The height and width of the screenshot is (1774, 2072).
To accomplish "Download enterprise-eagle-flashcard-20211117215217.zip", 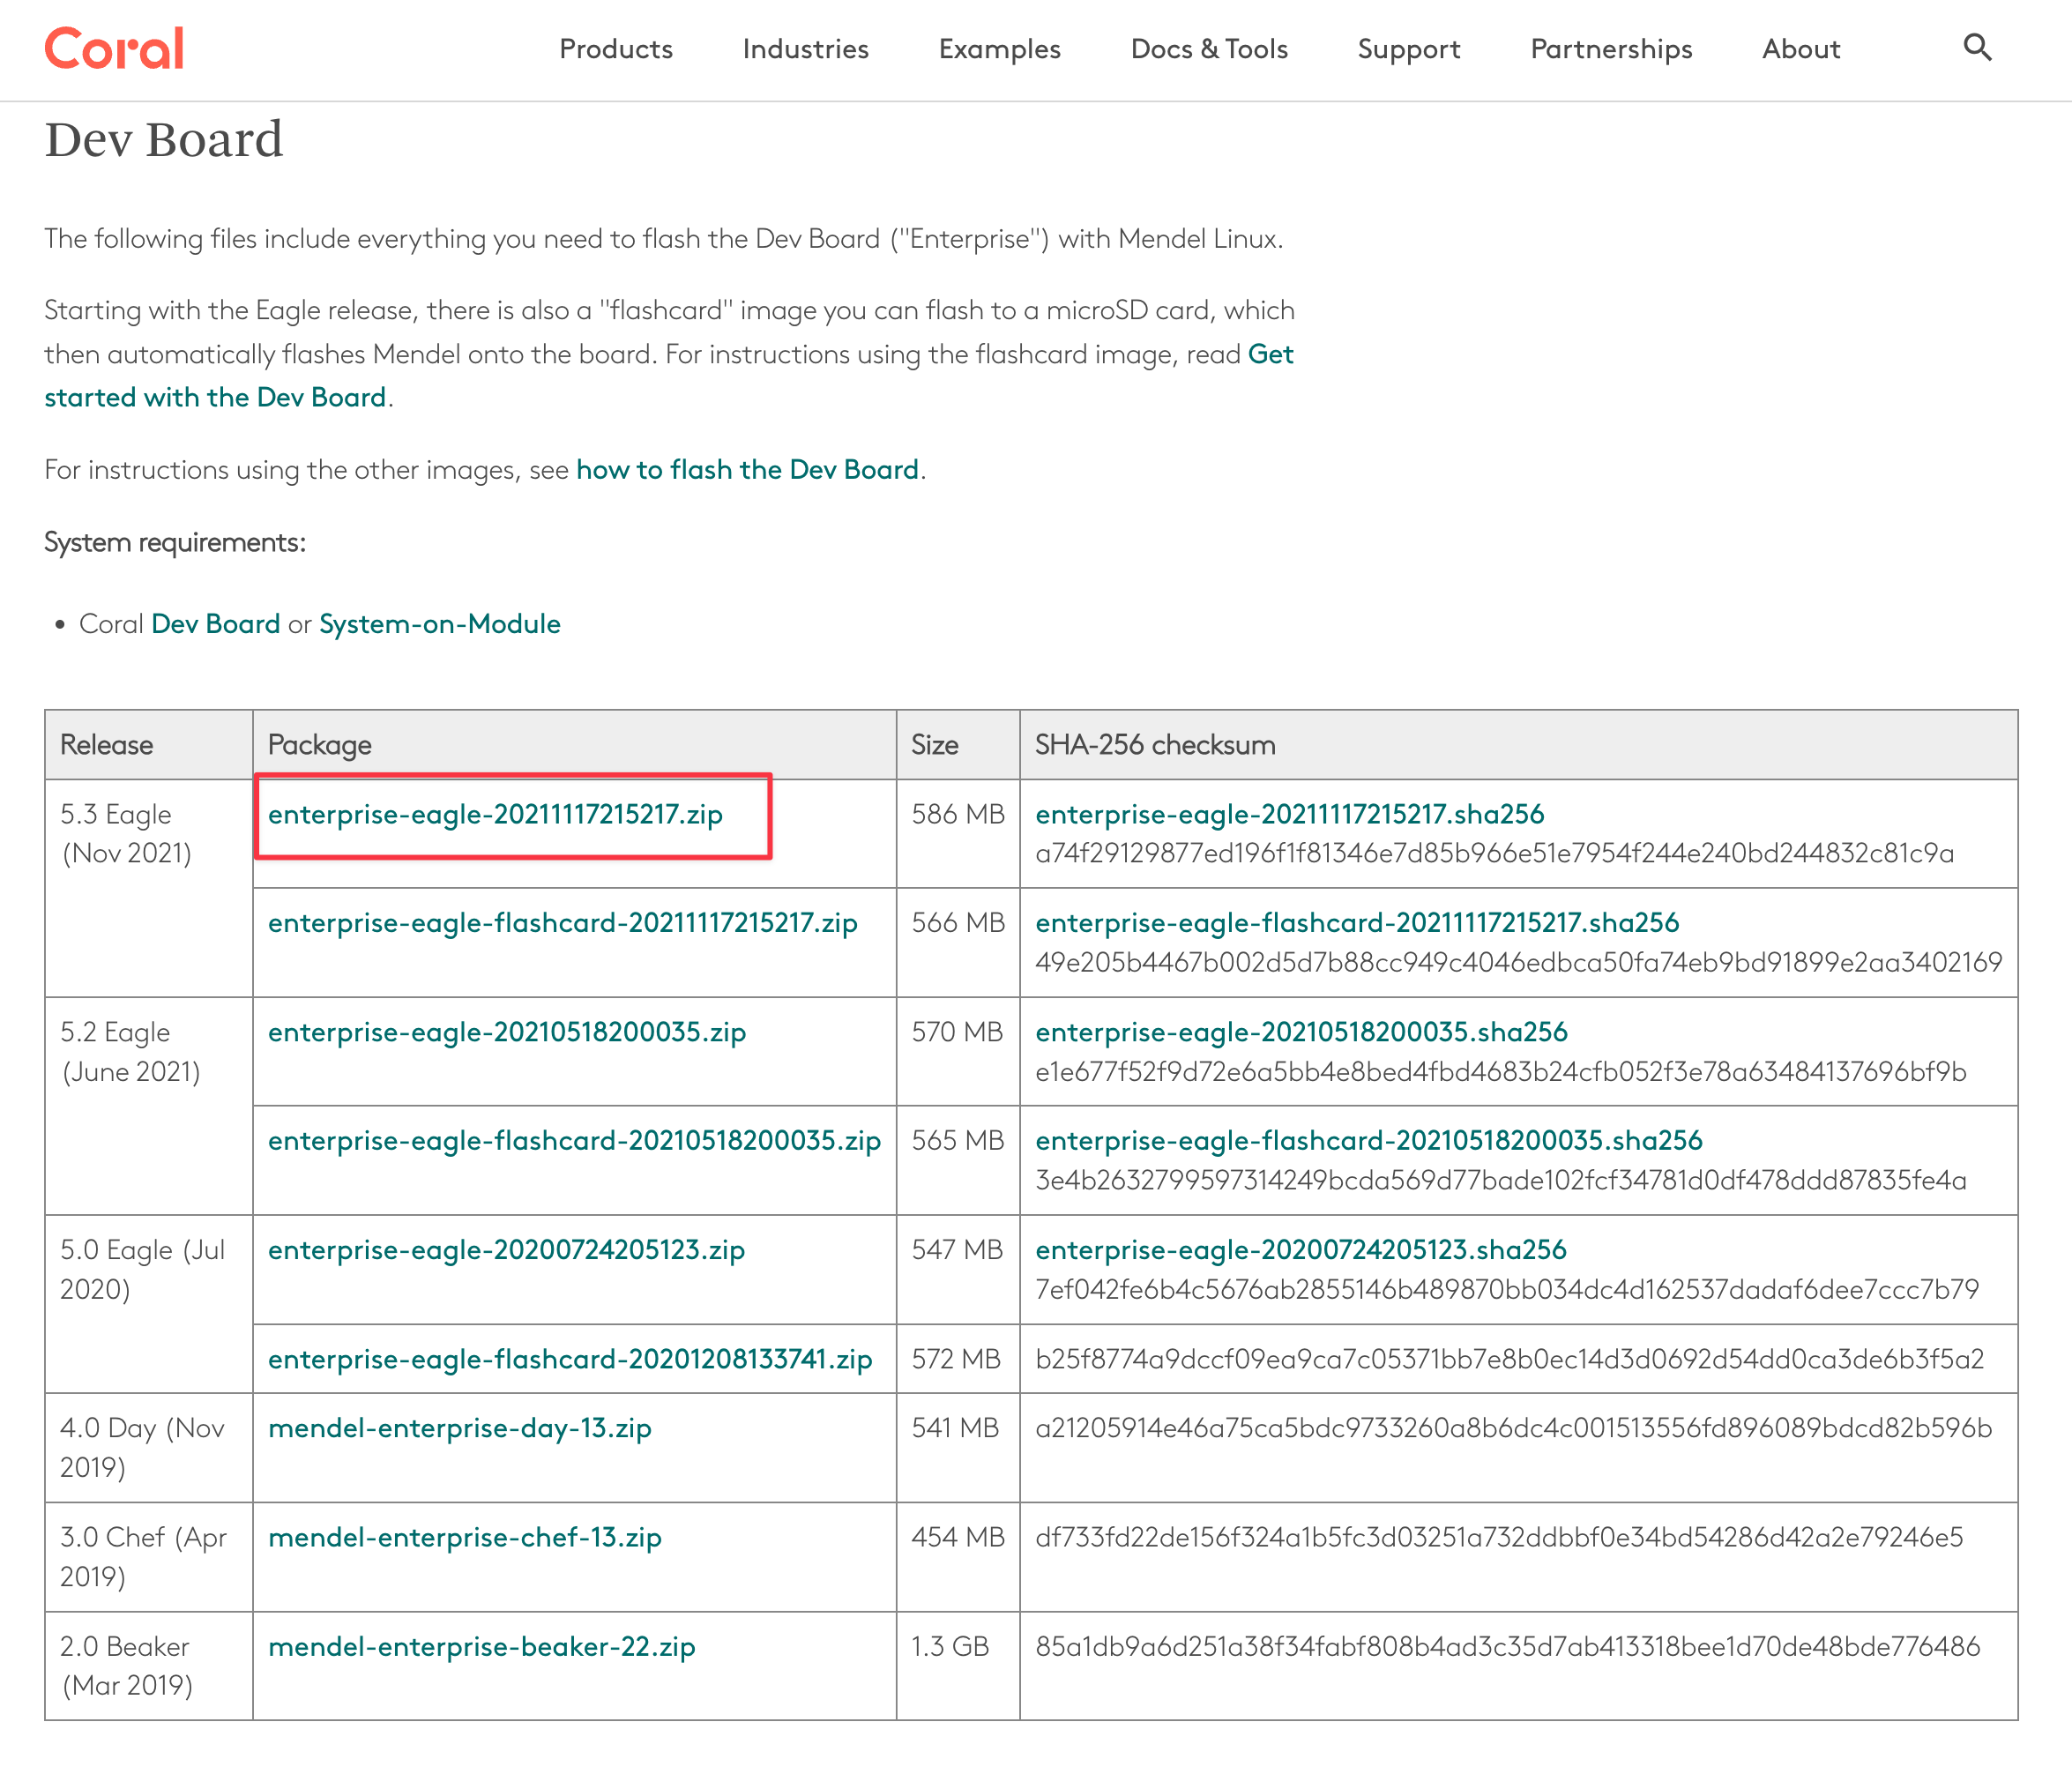I will 563,923.
